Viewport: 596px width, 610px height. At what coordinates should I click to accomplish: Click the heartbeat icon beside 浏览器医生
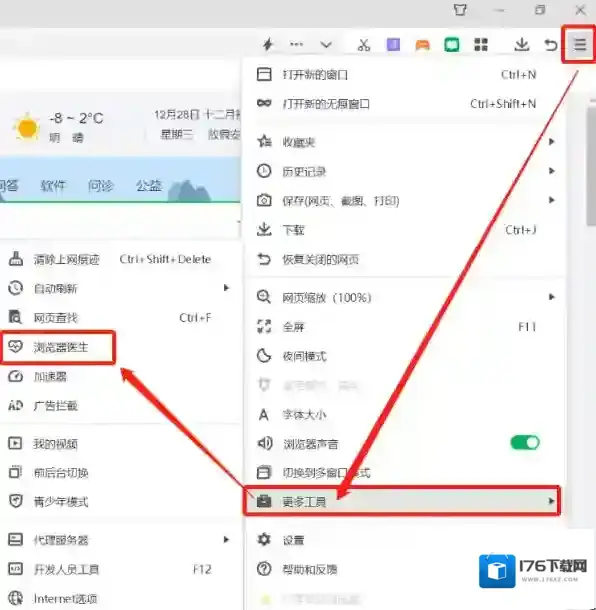(16, 346)
